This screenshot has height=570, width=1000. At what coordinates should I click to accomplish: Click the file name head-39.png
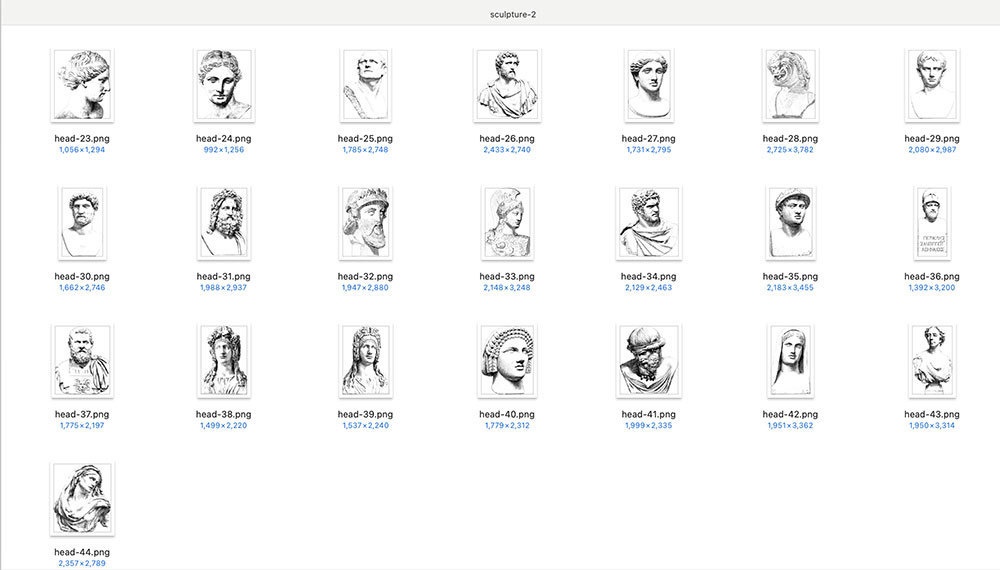click(x=365, y=414)
